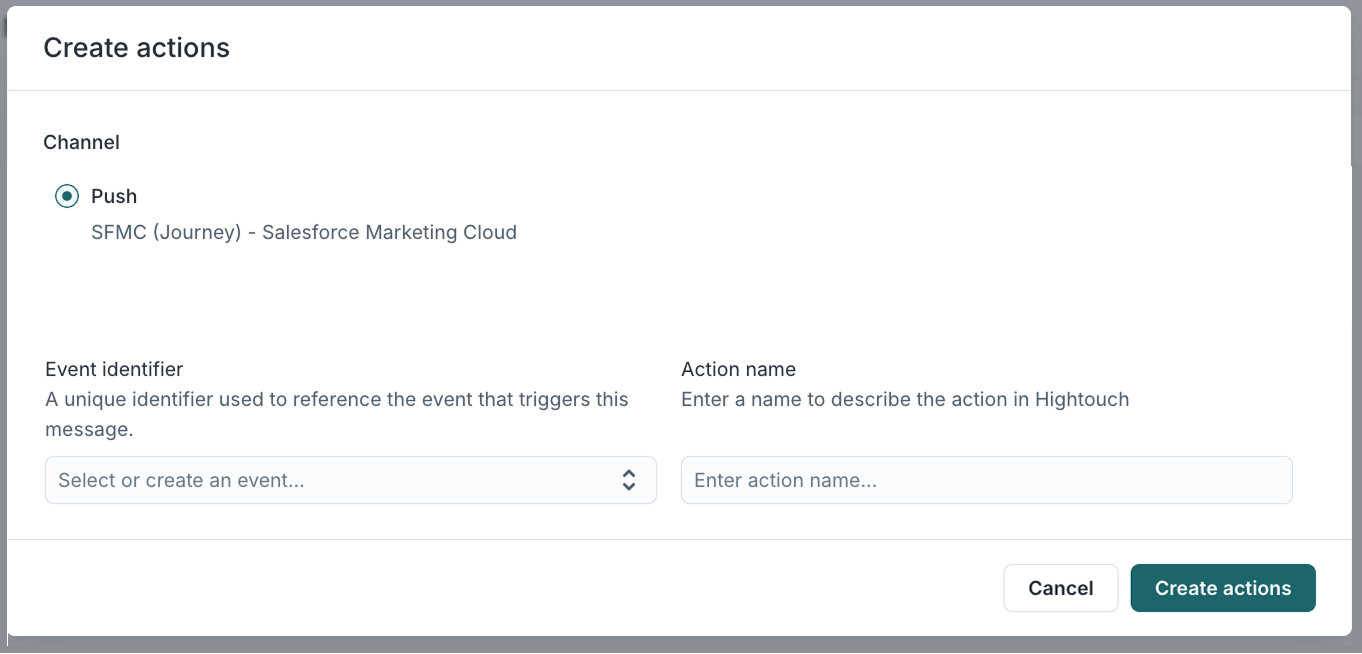Click the SFMC Salesforce Marketing Cloud label
1362x654 pixels.
(x=302, y=232)
